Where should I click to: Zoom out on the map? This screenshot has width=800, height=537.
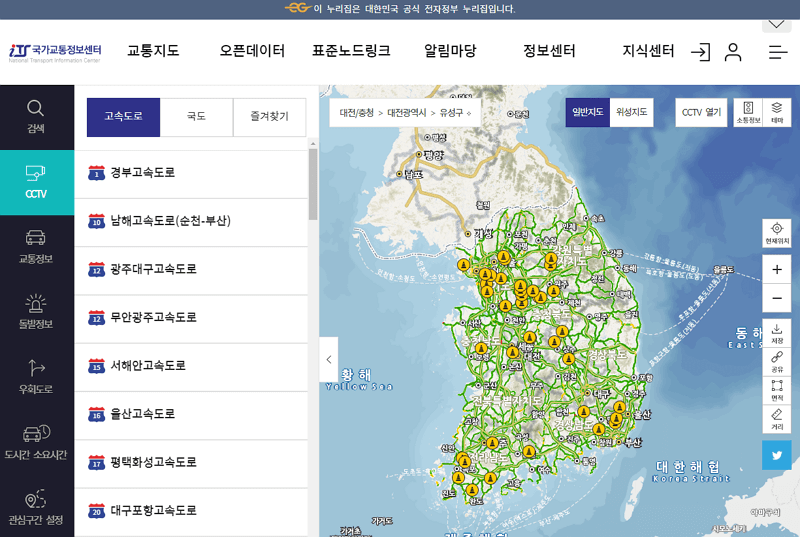(777, 298)
